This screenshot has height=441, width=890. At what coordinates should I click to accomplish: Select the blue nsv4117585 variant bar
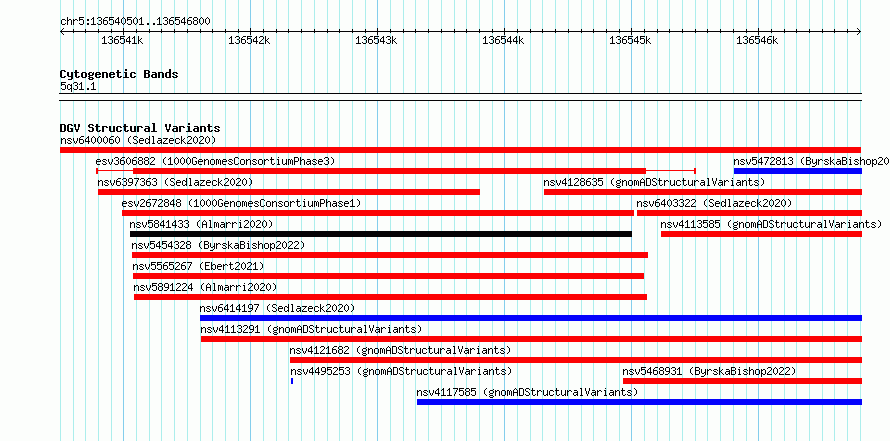639,402
